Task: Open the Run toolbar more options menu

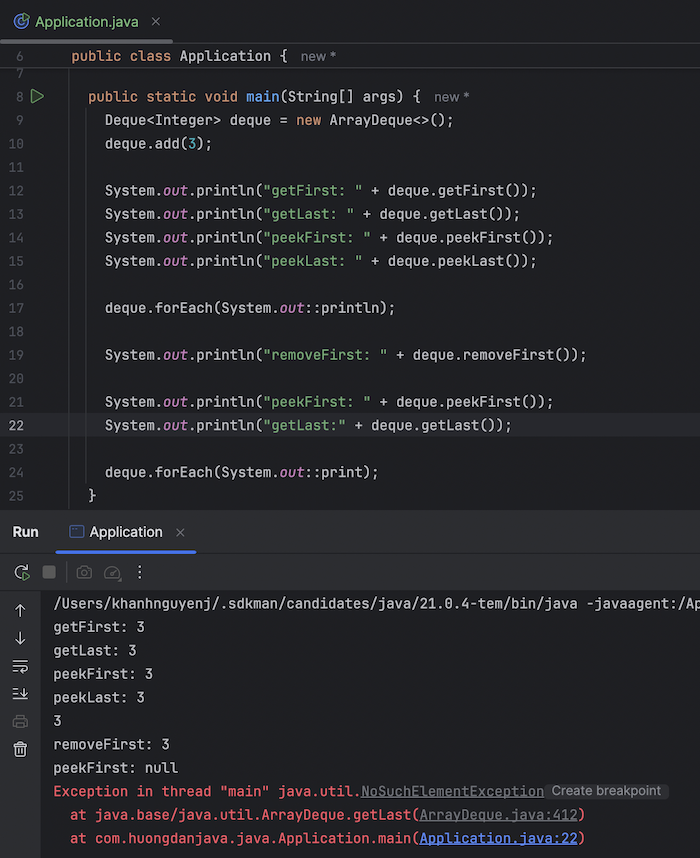Action: (140, 572)
